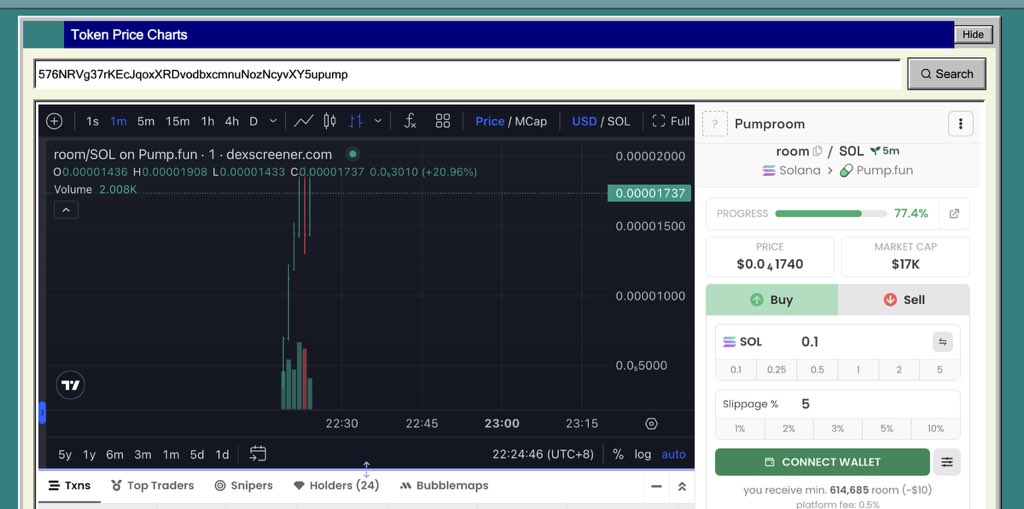
Task: Minimize the transactions panel
Action: click(657, 486)
